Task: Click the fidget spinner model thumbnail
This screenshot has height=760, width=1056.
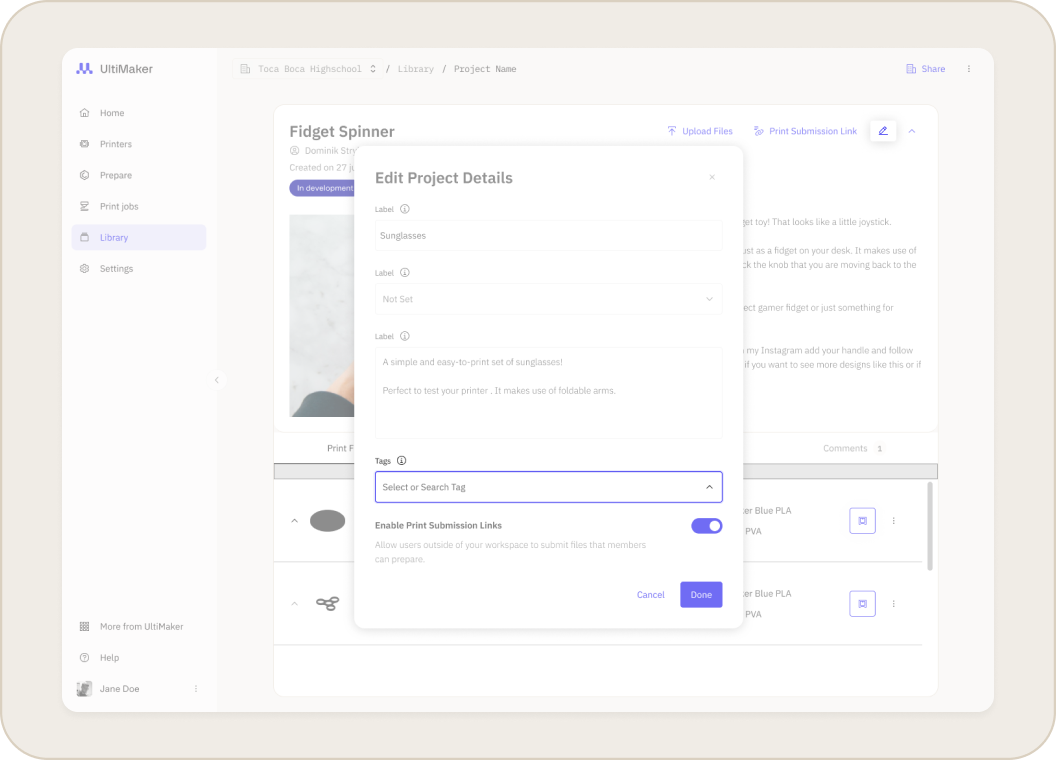Action: coord(327,604)
